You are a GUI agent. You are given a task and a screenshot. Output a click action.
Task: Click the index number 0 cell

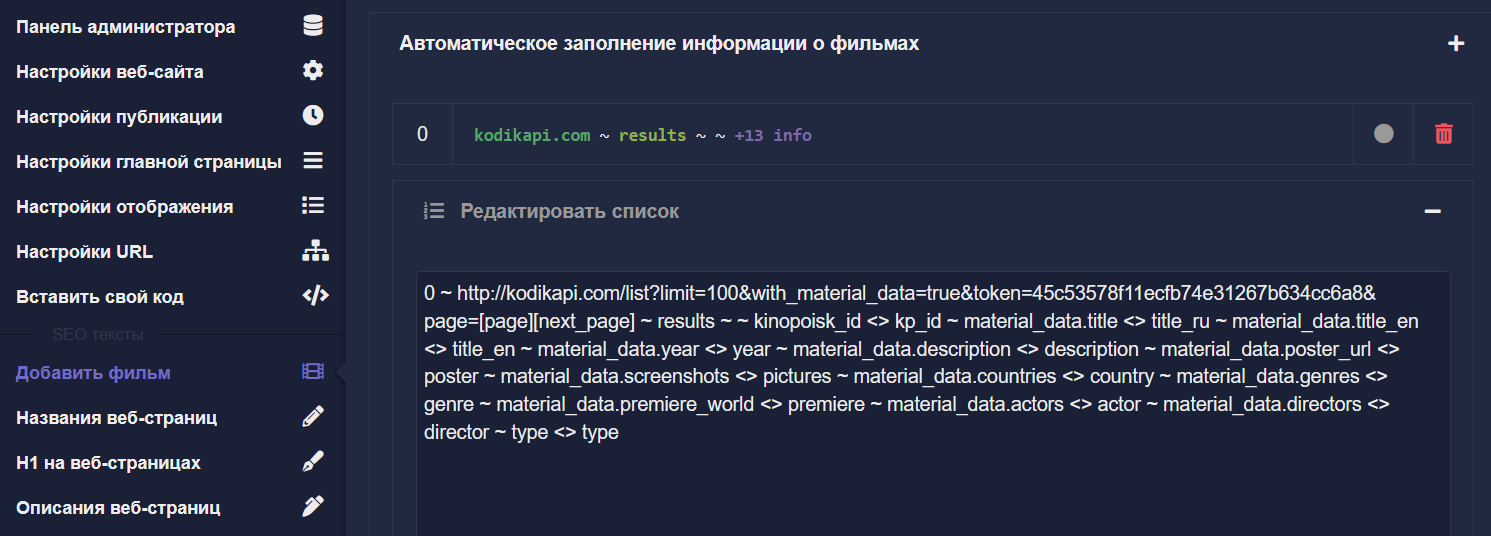422,134
